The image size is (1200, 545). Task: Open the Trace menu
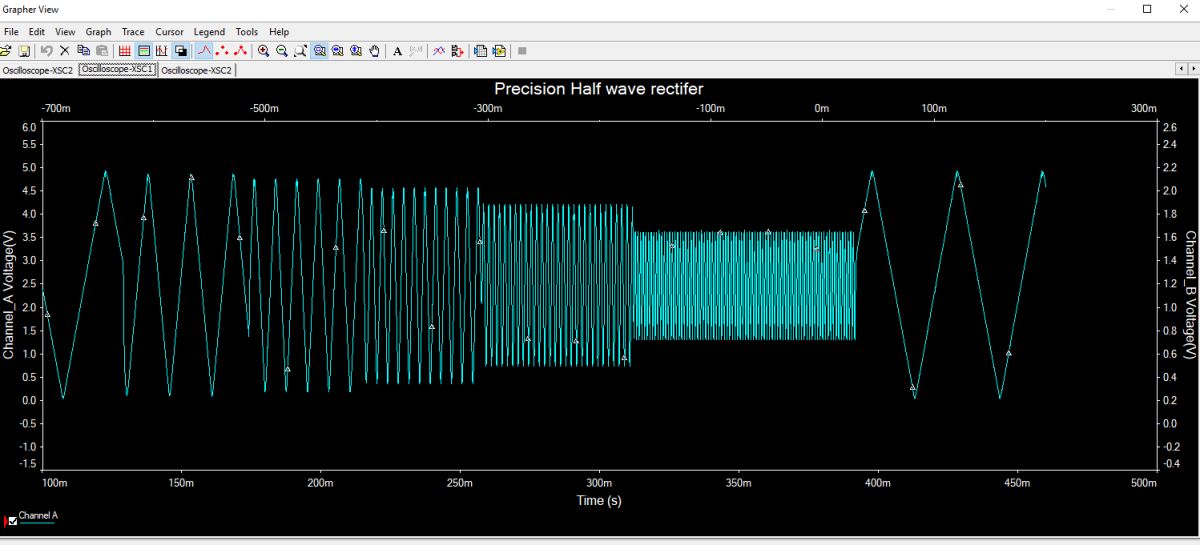[133, 32]
